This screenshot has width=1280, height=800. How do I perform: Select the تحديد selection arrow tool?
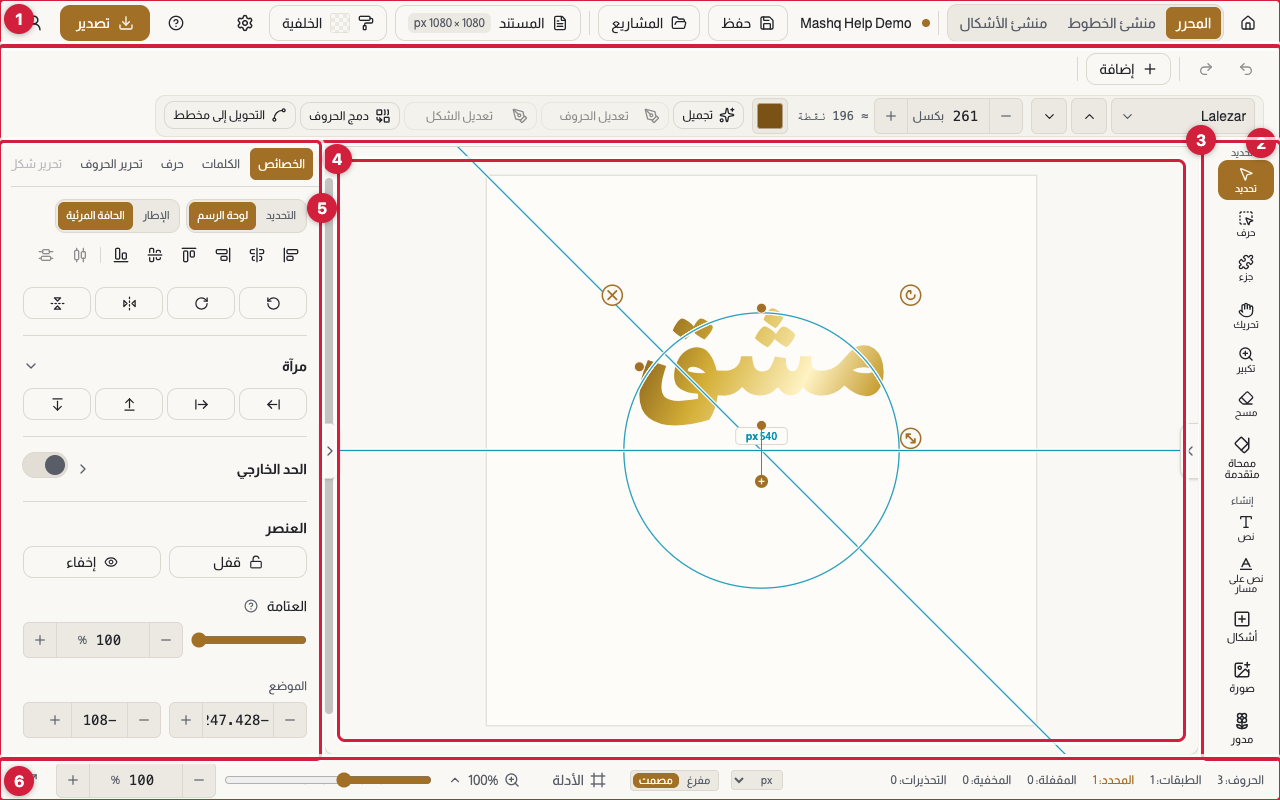(x=1245, y=180)
